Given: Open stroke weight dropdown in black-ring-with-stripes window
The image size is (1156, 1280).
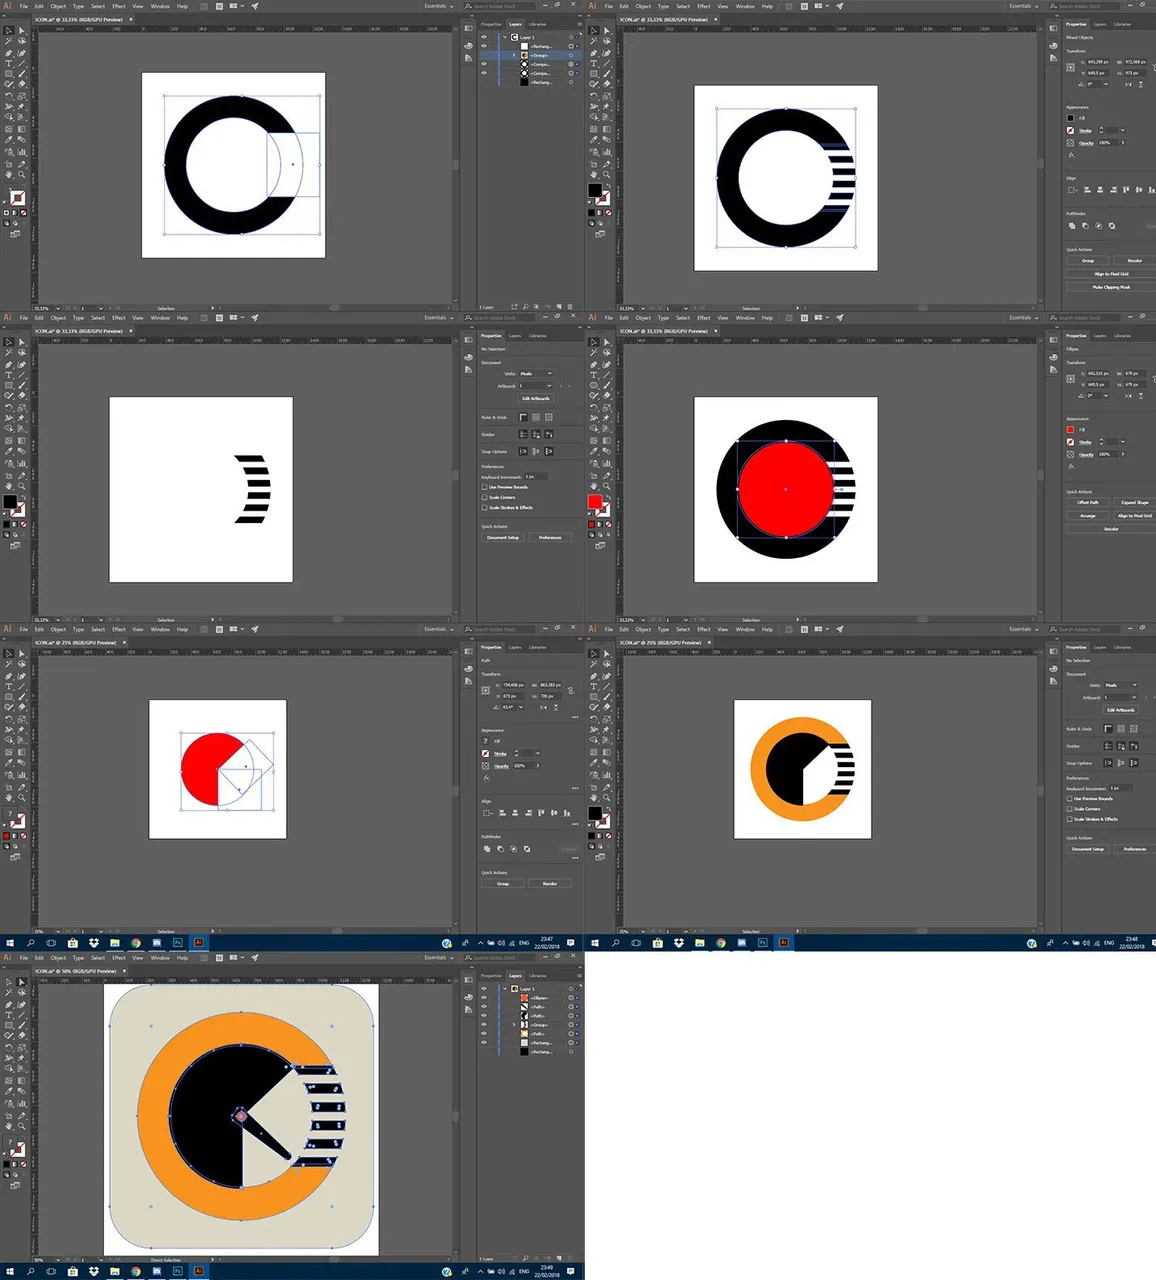Looking at the screenshot, I should (x=1123, y=130).
